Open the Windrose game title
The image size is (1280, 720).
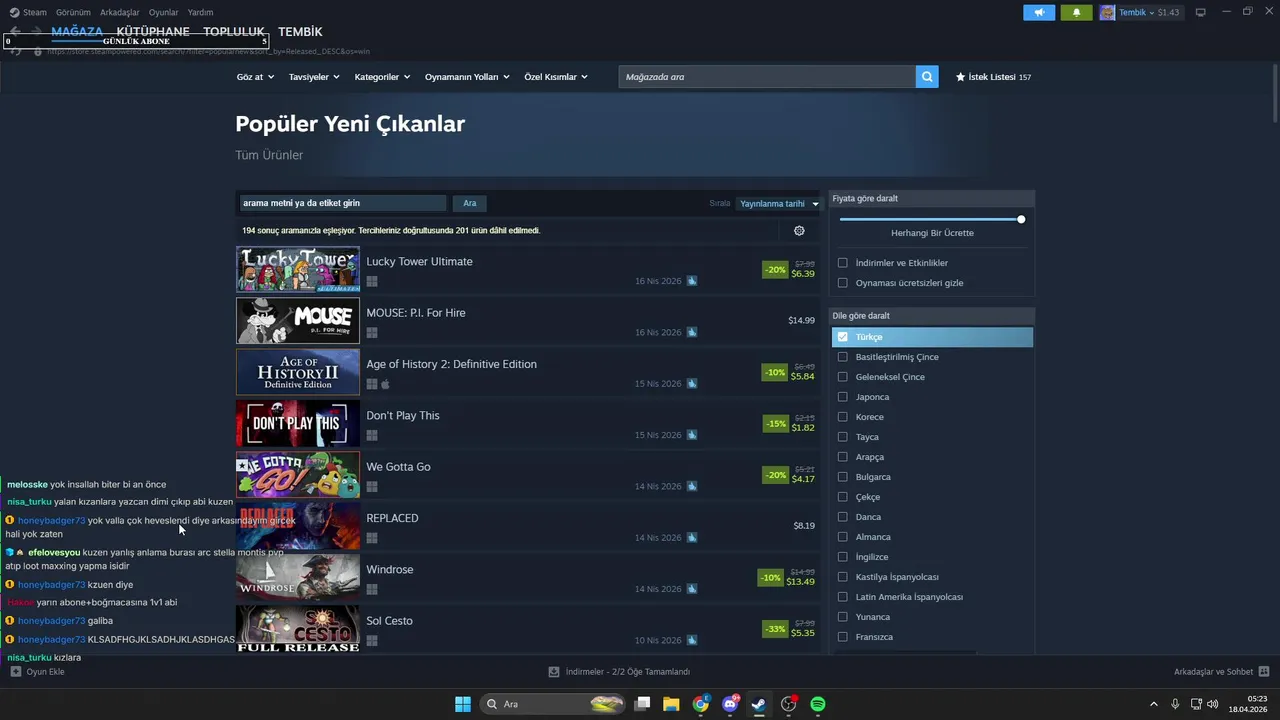coord(390,570)
